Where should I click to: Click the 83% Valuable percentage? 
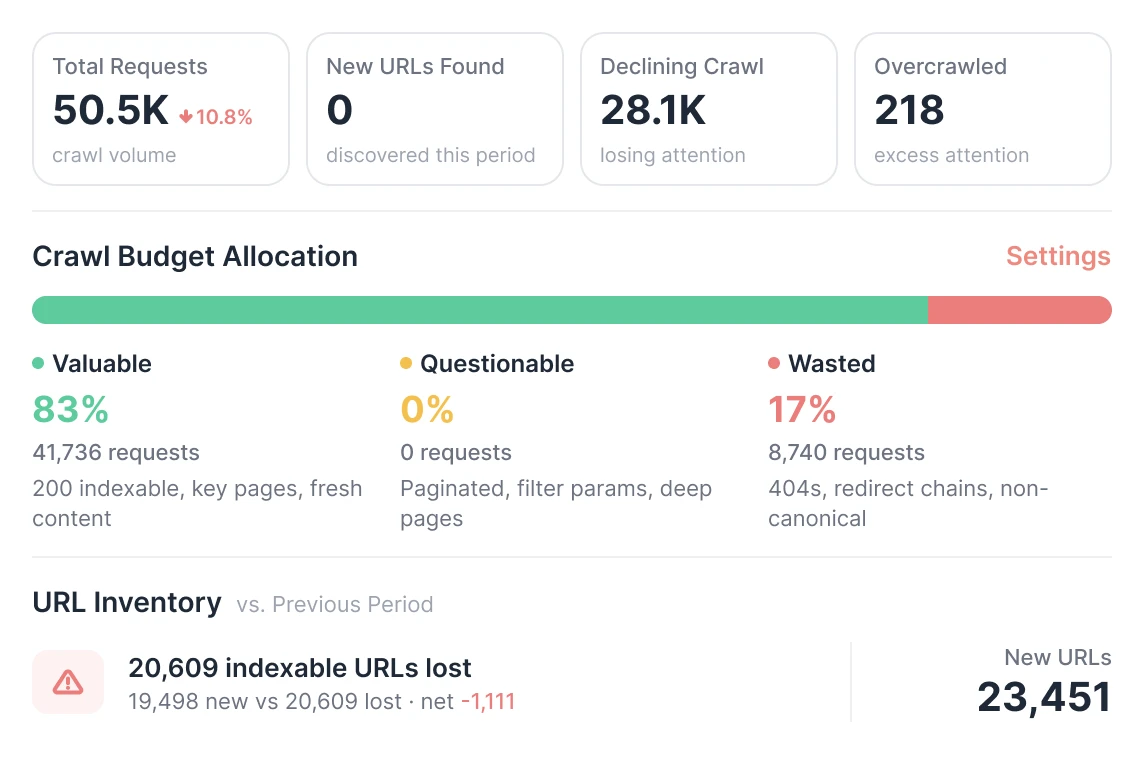pyautogui.click(x=71, y=409)
